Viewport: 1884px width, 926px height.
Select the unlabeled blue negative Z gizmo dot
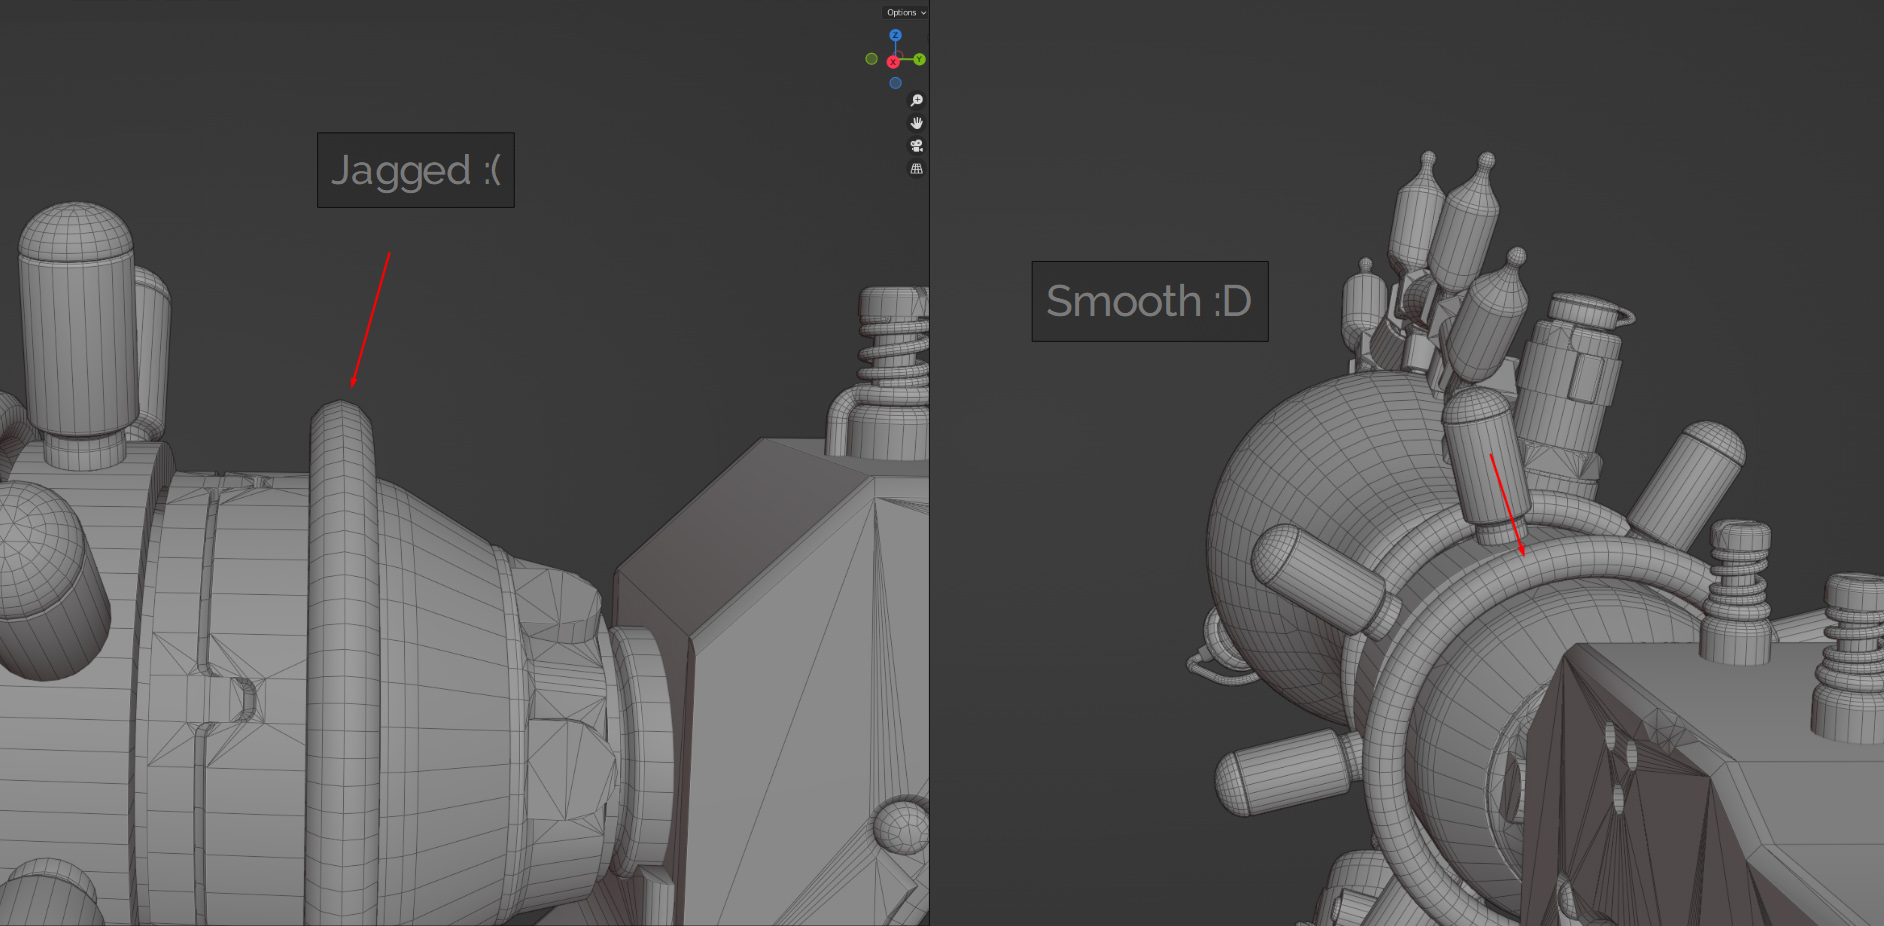[x=895, y=83]
